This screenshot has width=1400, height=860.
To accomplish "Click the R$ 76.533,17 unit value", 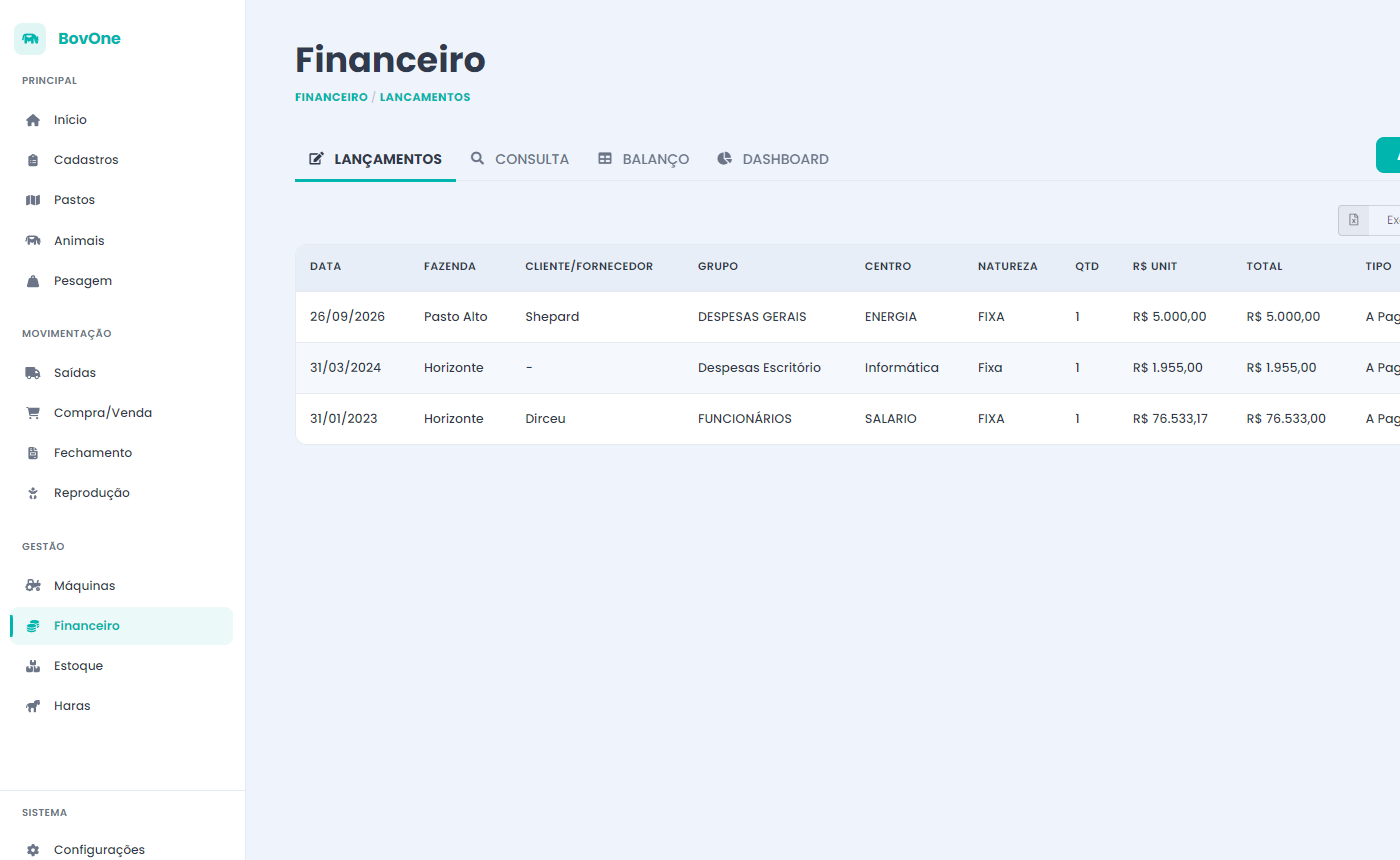I will [1170, 419].
